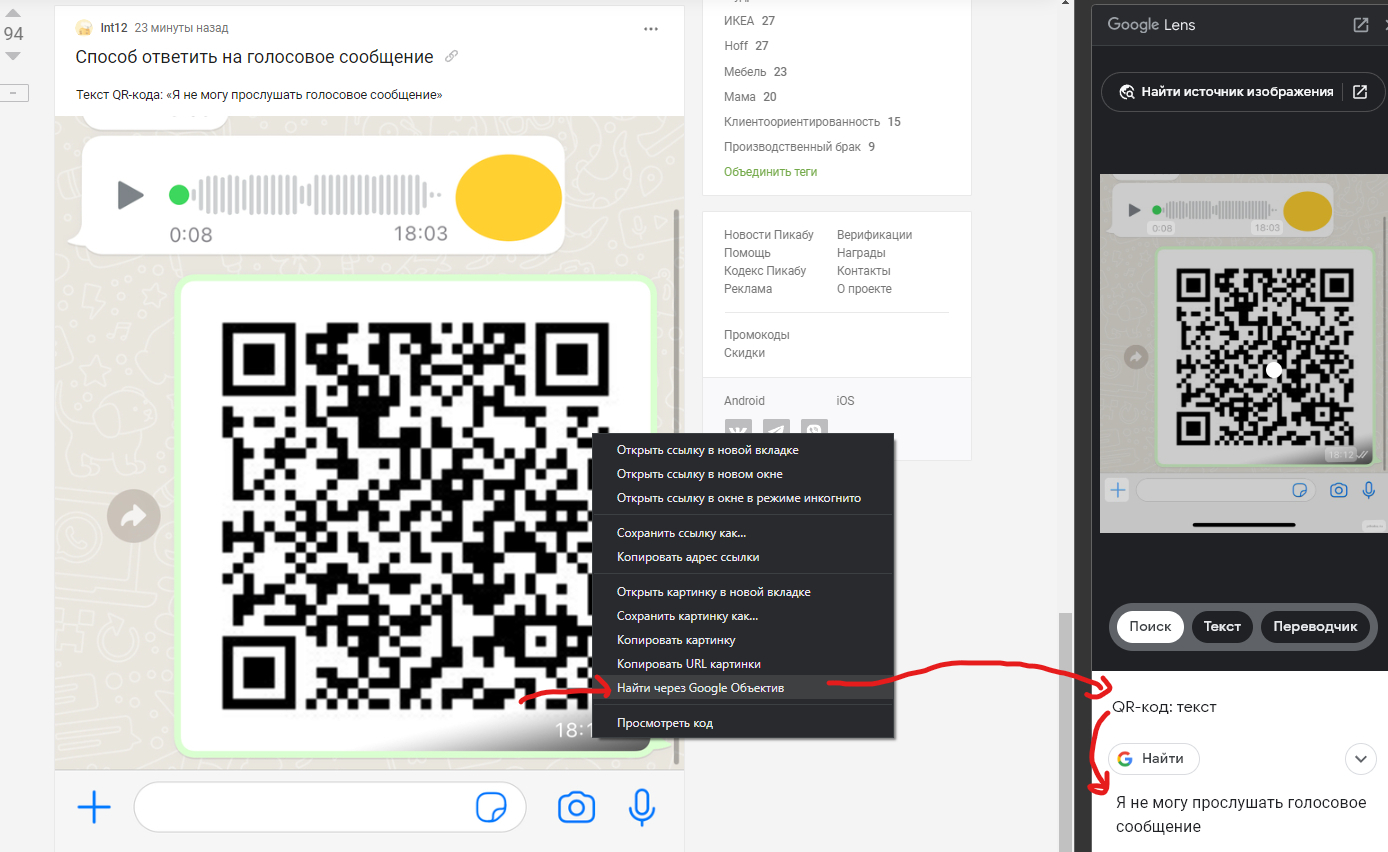Open the "О проекте" link

click(864, 289)
